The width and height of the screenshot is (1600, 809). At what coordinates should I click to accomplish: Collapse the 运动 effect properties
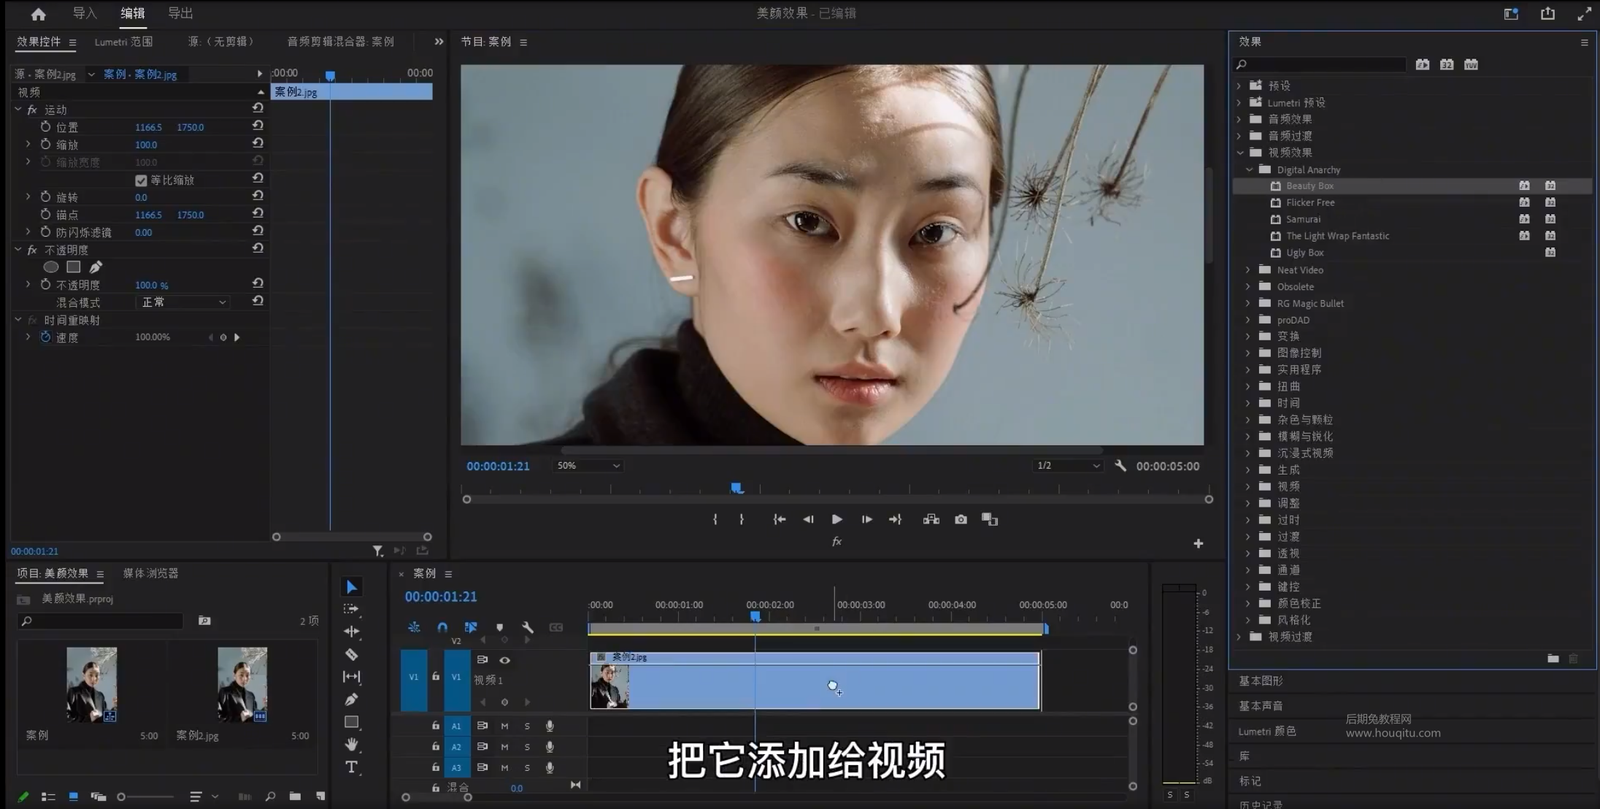pos(18,110)
